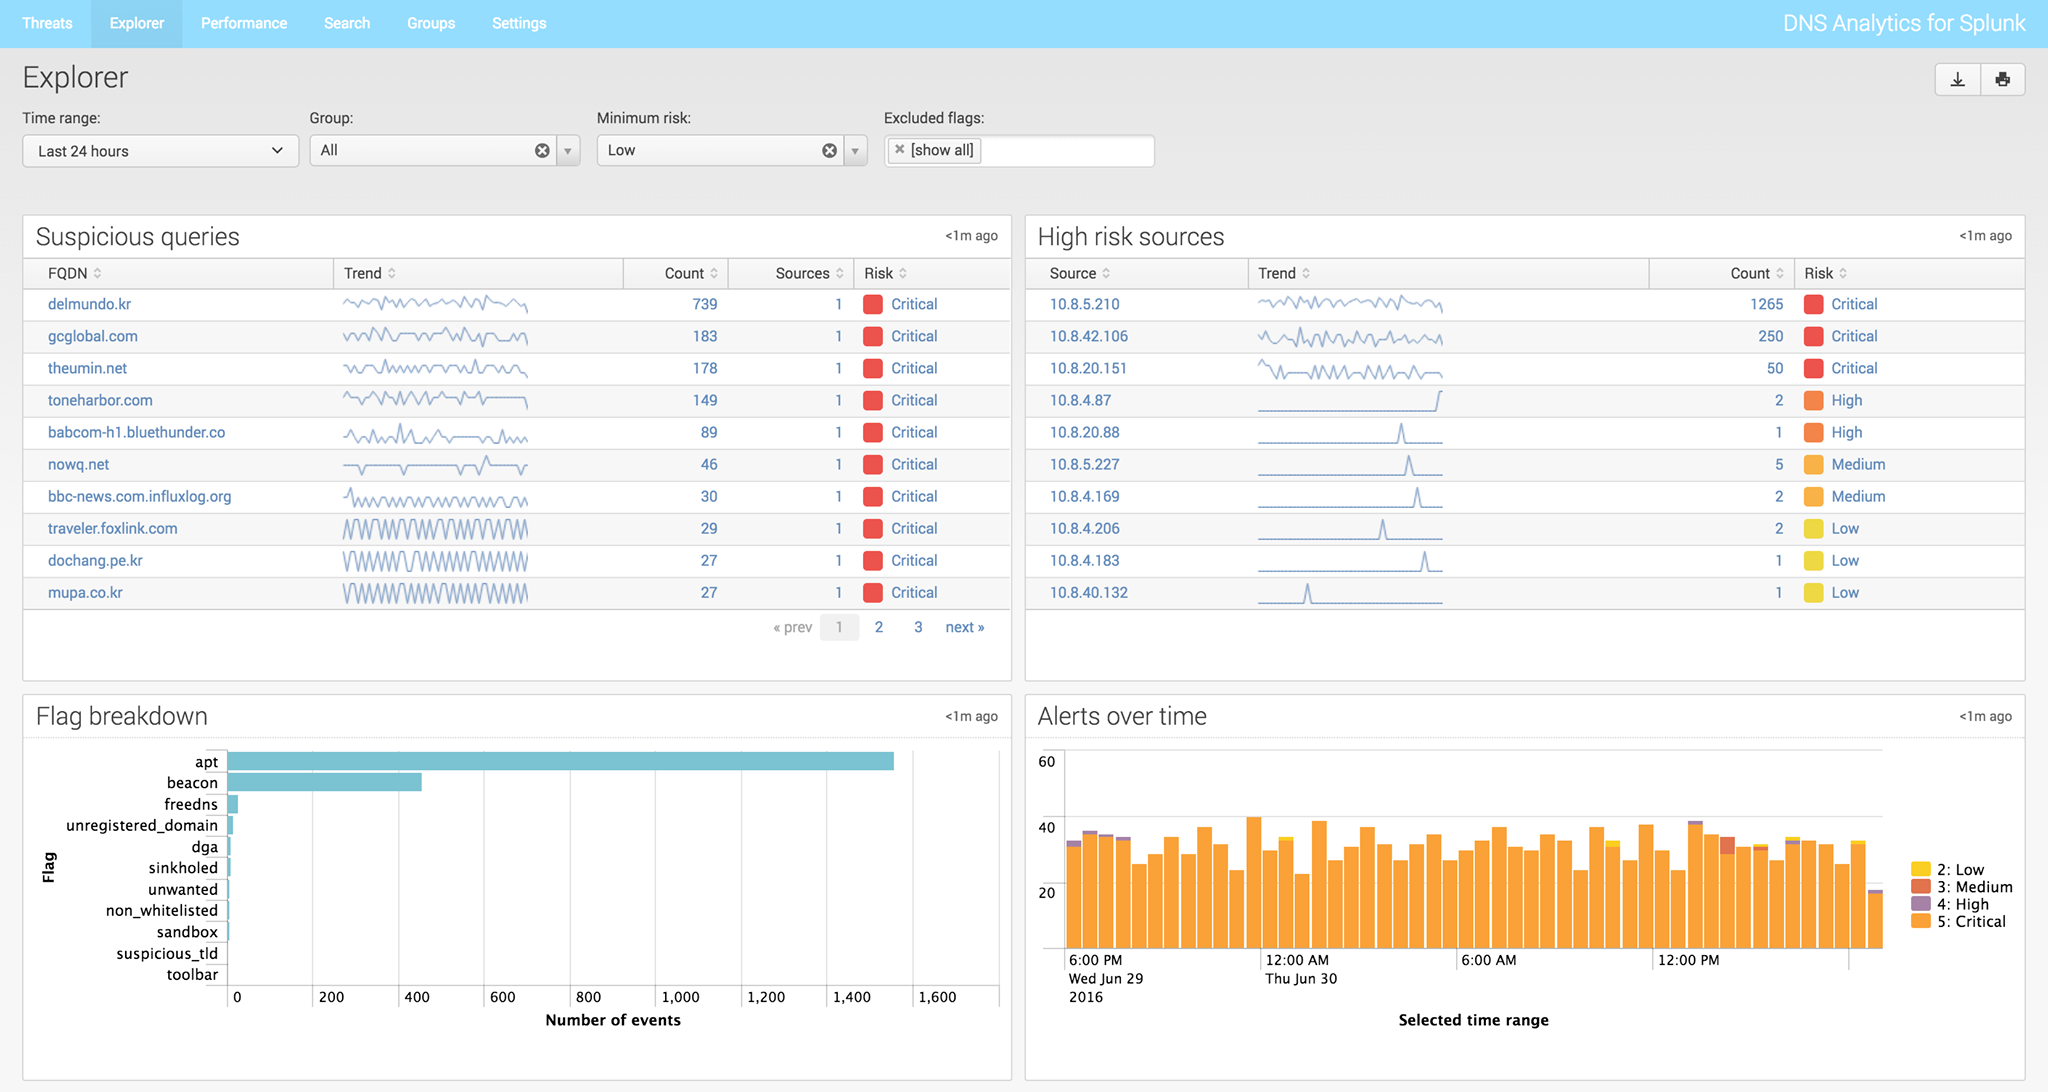The width and height of the screenshot is (2048, 1092).
Task: Sort suspicious queries by Count column
Action: click(691, 274)
